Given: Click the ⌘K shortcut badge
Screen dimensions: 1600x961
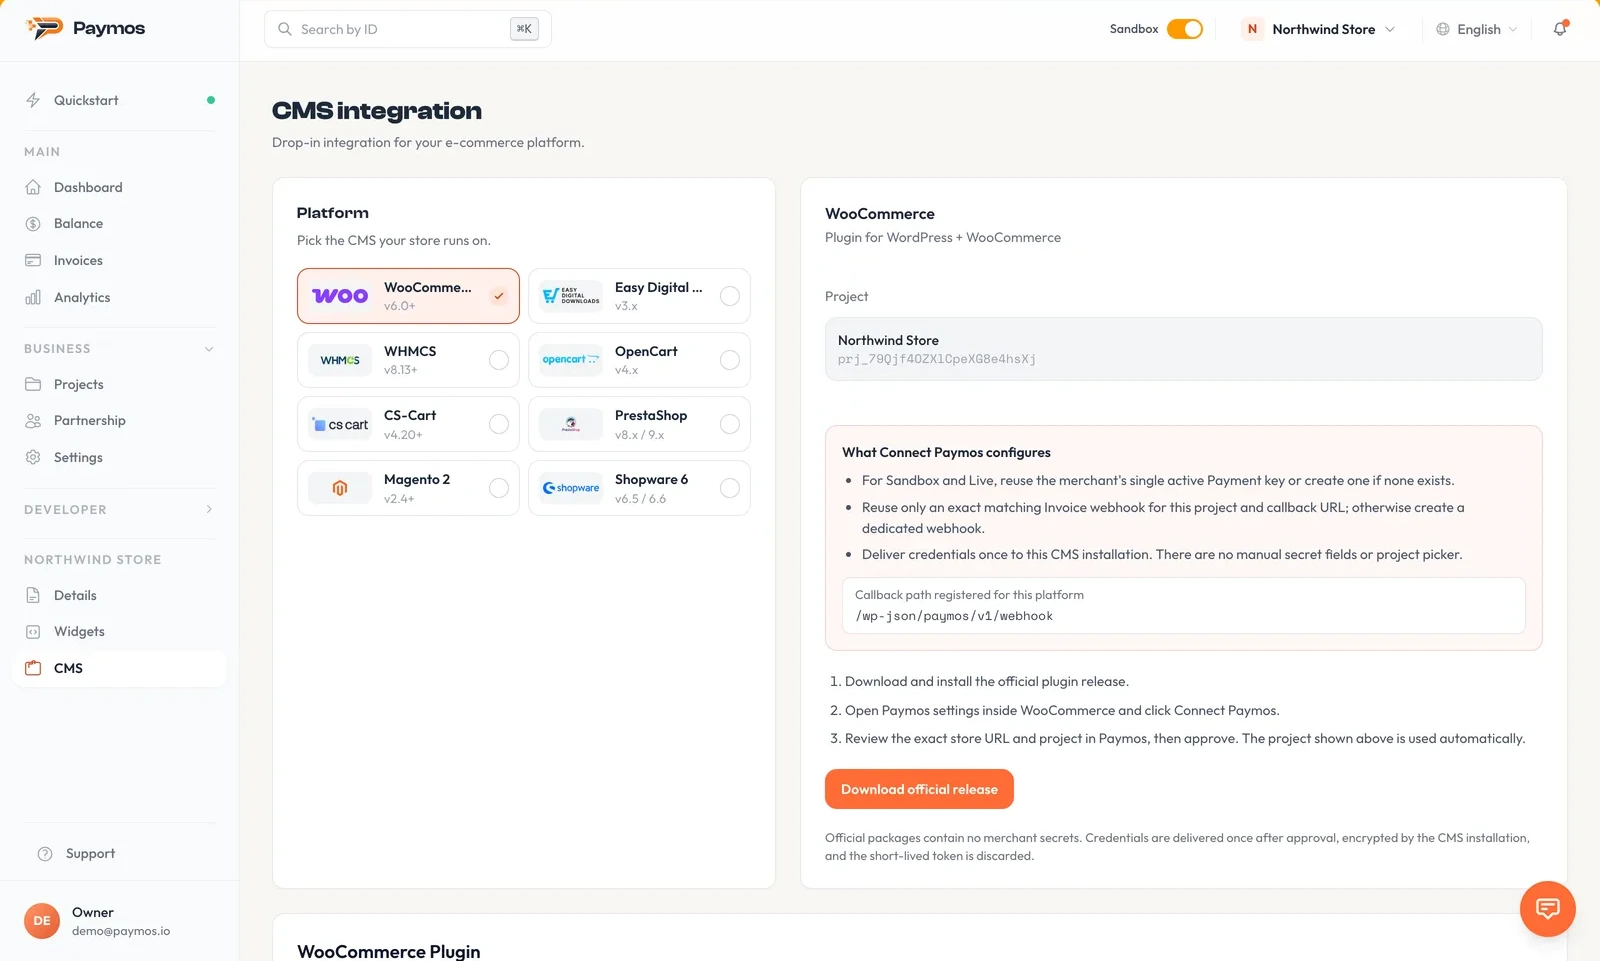Looking at the screenshot, I should point(524,29).
